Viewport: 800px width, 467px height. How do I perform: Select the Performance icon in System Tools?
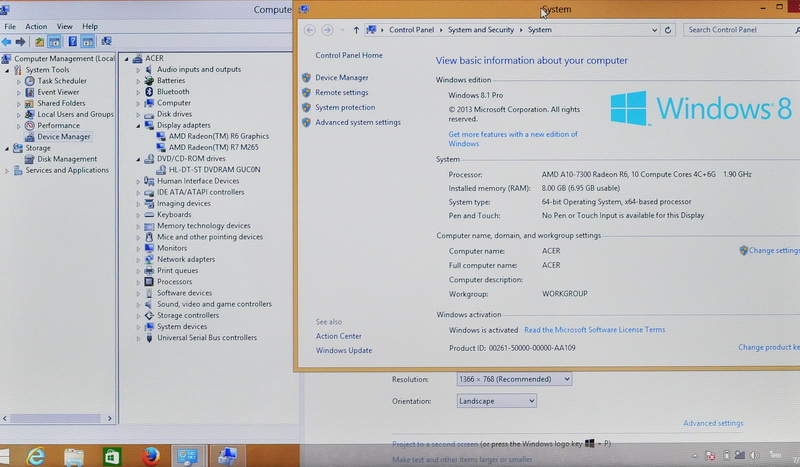pos(30,126)
